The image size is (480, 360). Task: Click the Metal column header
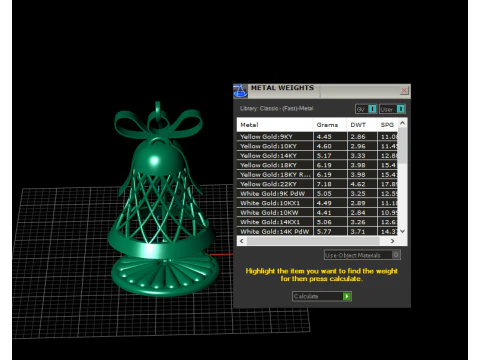tap(275, 125)
